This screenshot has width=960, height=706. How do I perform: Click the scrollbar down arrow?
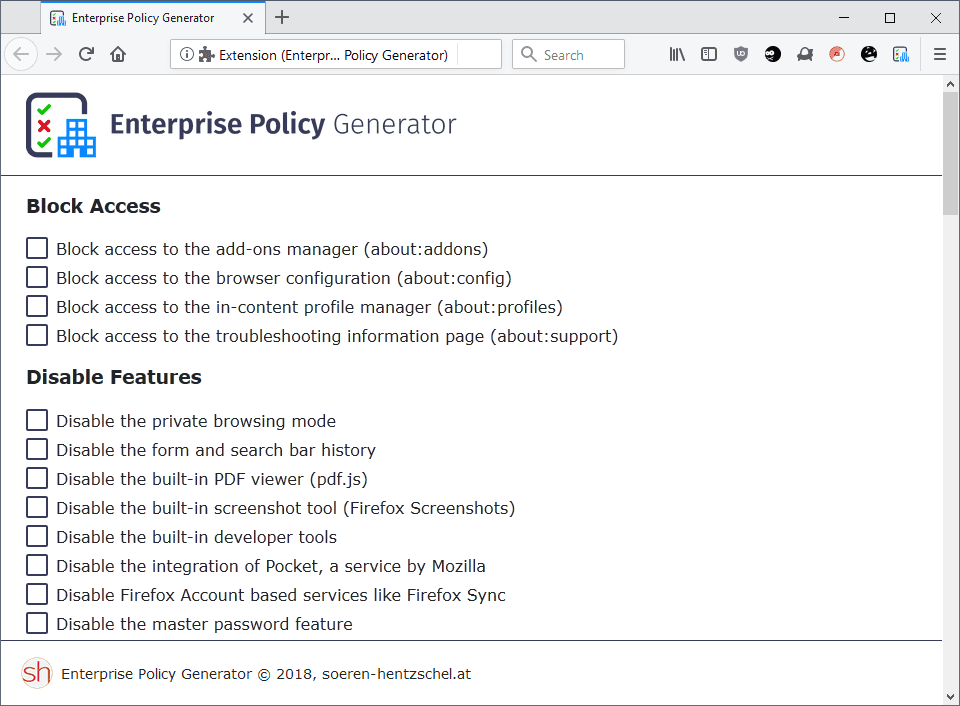tap(950, 696)
